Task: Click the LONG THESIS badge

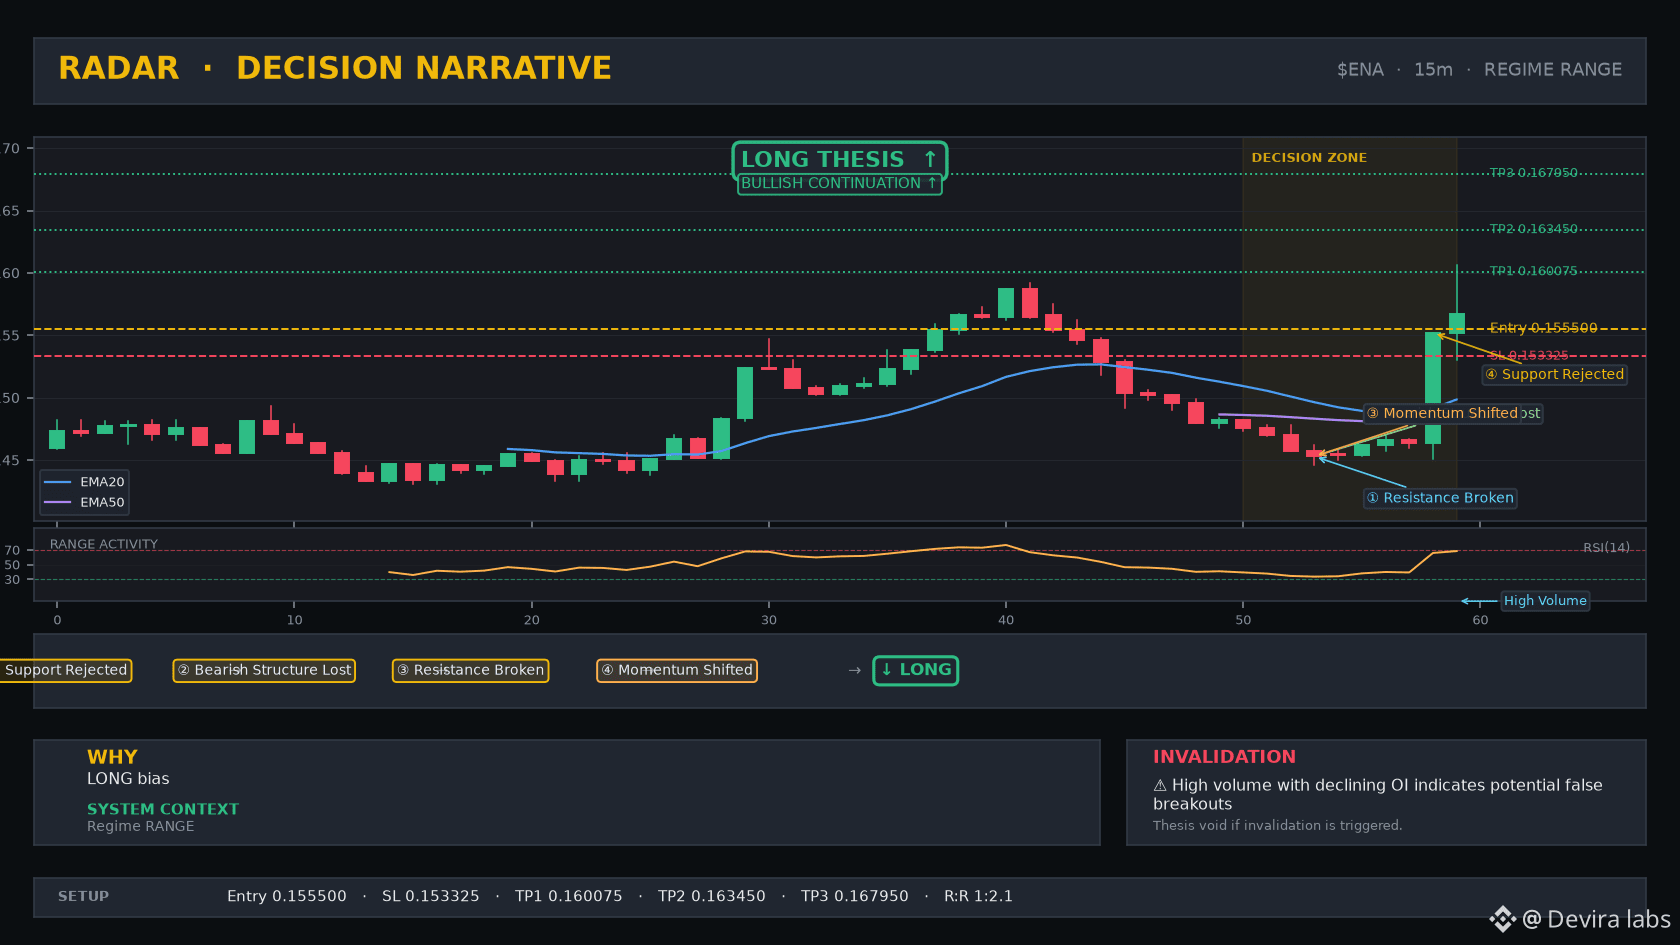Action: pyautogui.click(x=840, y=159)
